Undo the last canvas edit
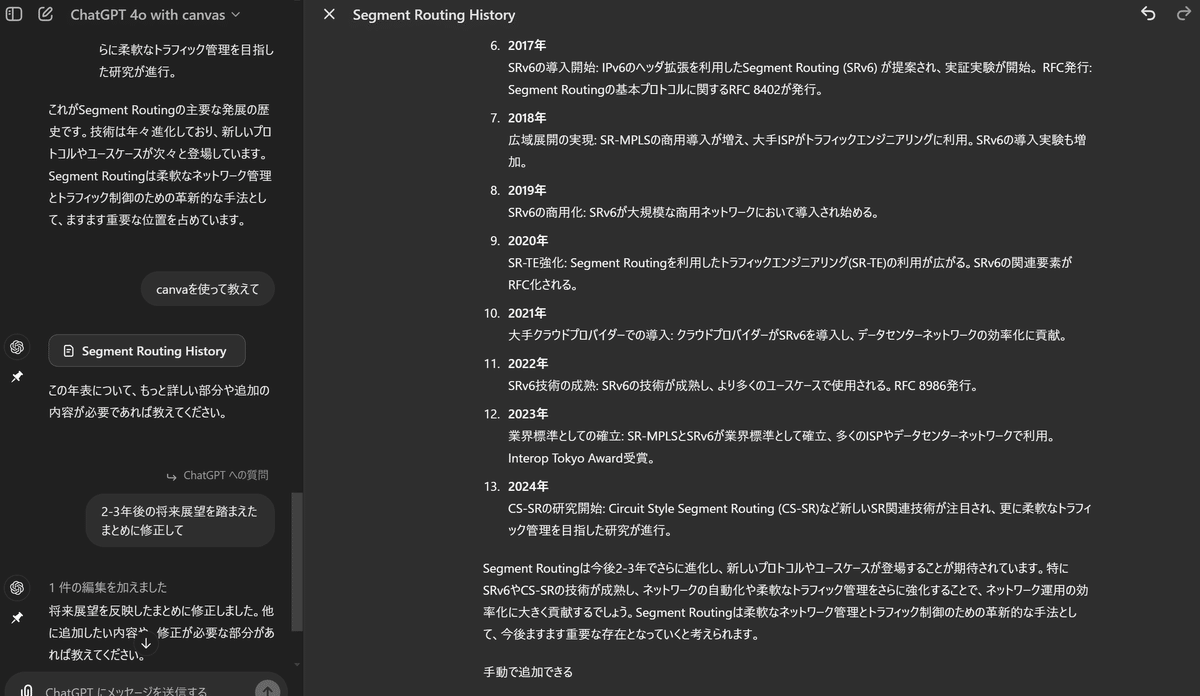1200x696 pixels. coord(1148,14)
